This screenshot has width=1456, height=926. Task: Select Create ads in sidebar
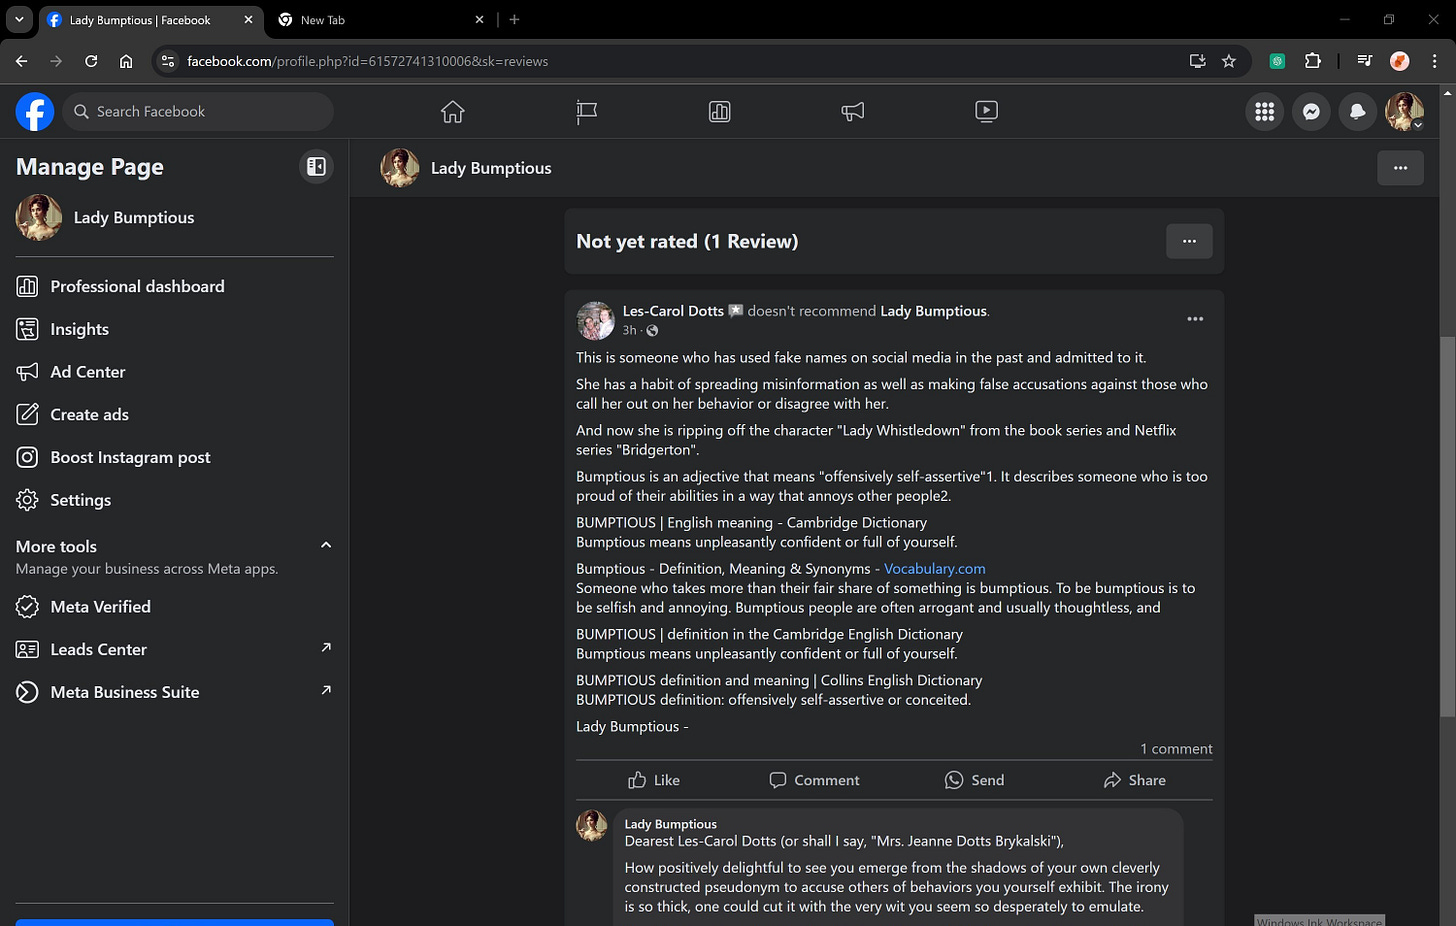[175, 414]
